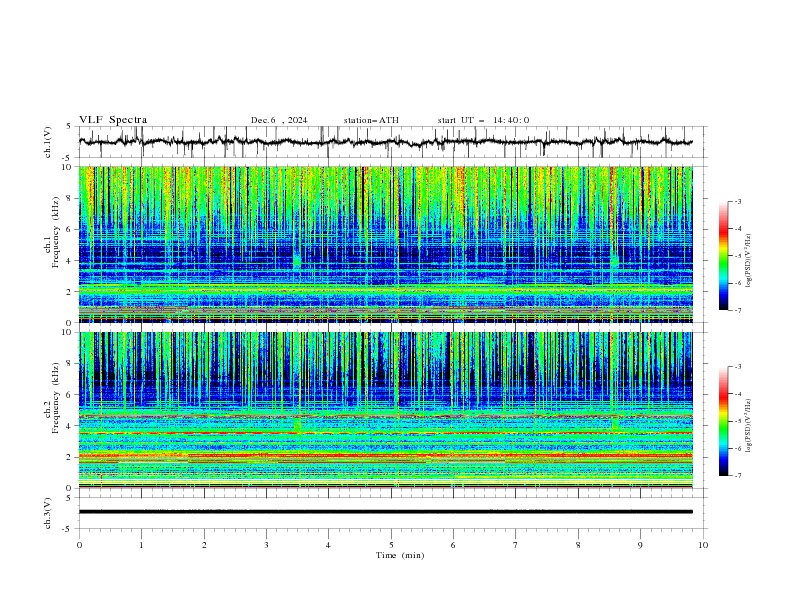
Task: Click time axis tick label "0"
Action: (79, 545)
